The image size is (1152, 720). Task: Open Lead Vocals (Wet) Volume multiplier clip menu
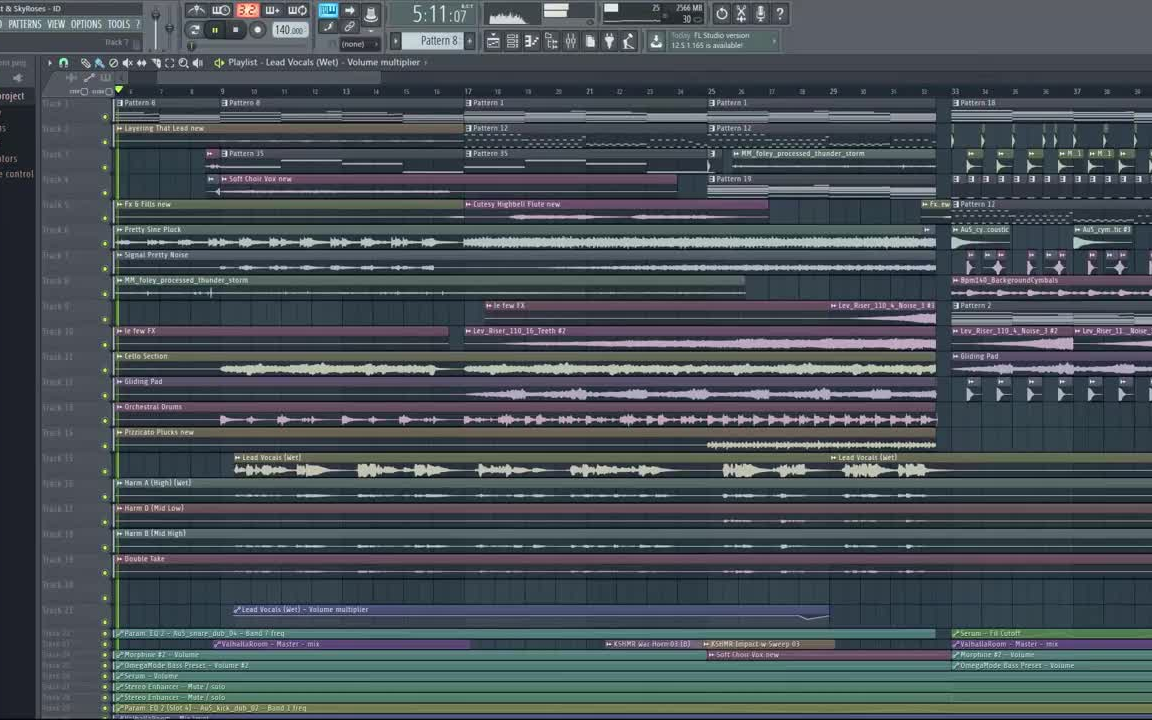pyautogui.click(x=237, y=610)
